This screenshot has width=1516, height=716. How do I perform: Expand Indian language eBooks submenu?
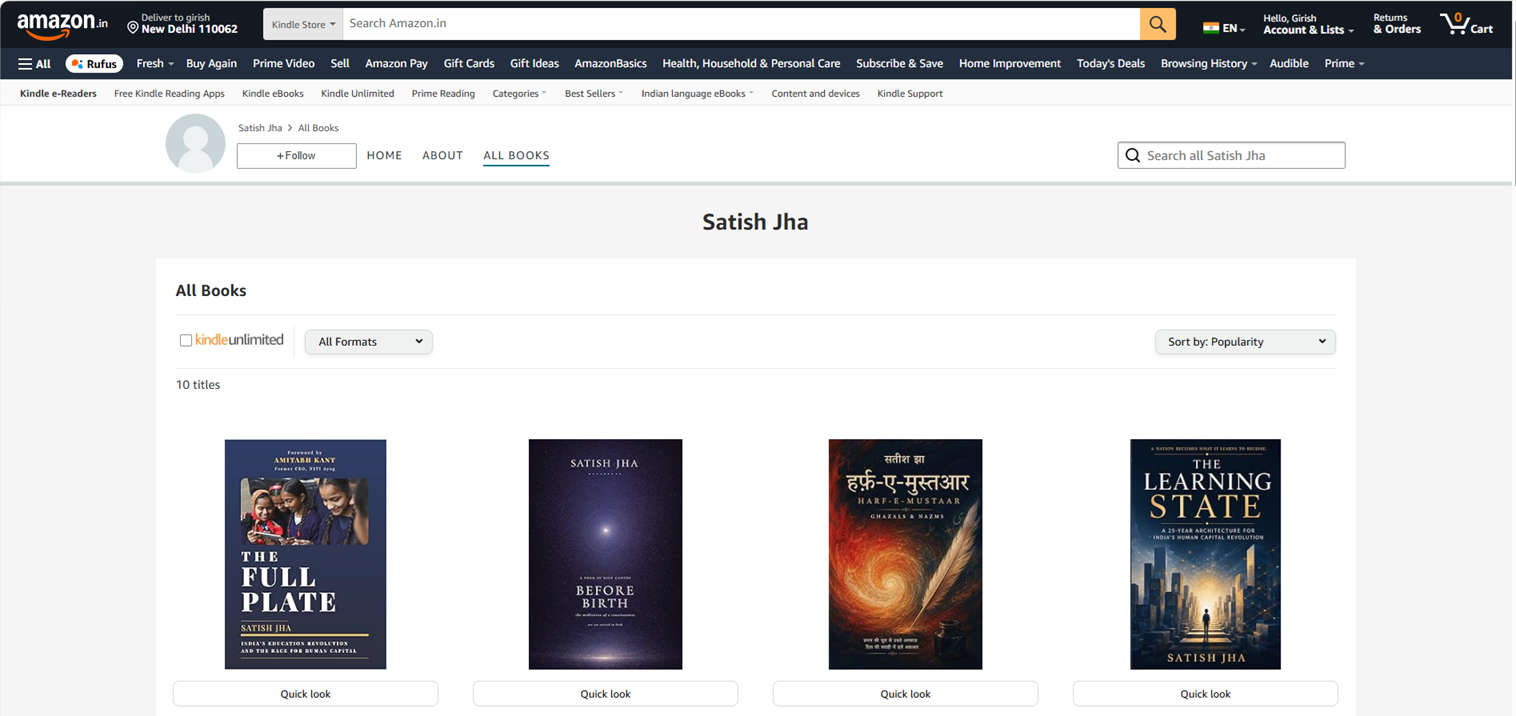coord(697,93)
